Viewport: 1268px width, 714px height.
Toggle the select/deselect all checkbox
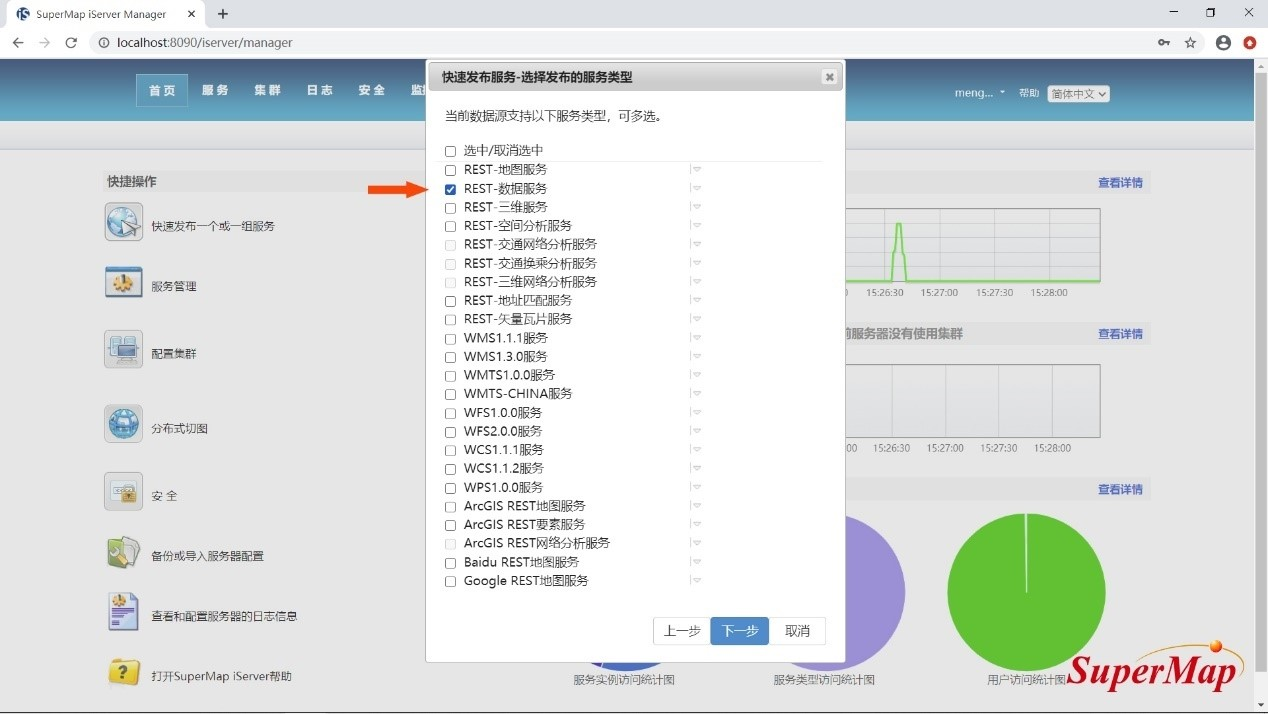[x=450, y=151]
